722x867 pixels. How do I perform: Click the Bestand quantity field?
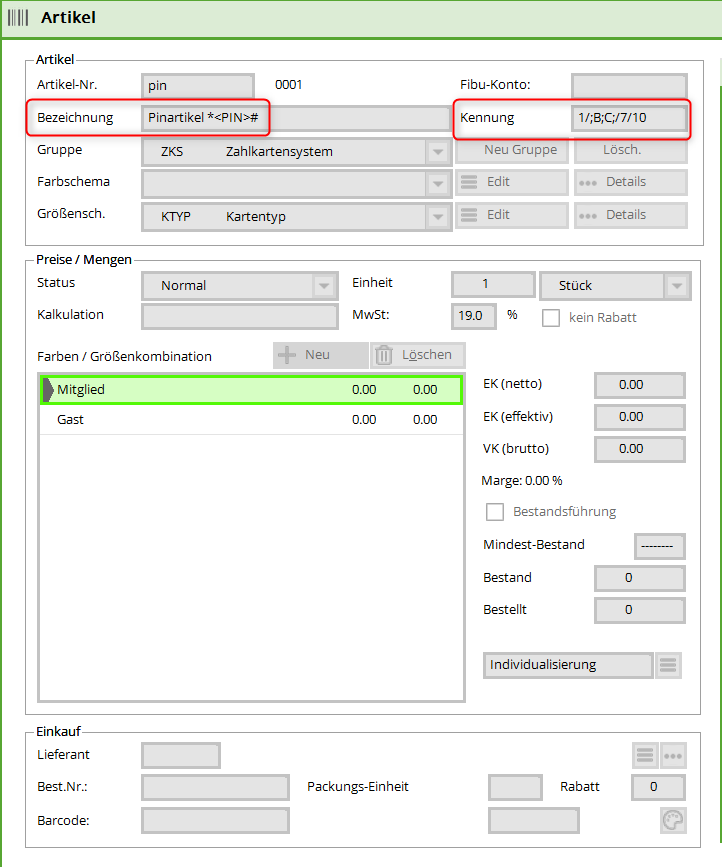[640, 578]
